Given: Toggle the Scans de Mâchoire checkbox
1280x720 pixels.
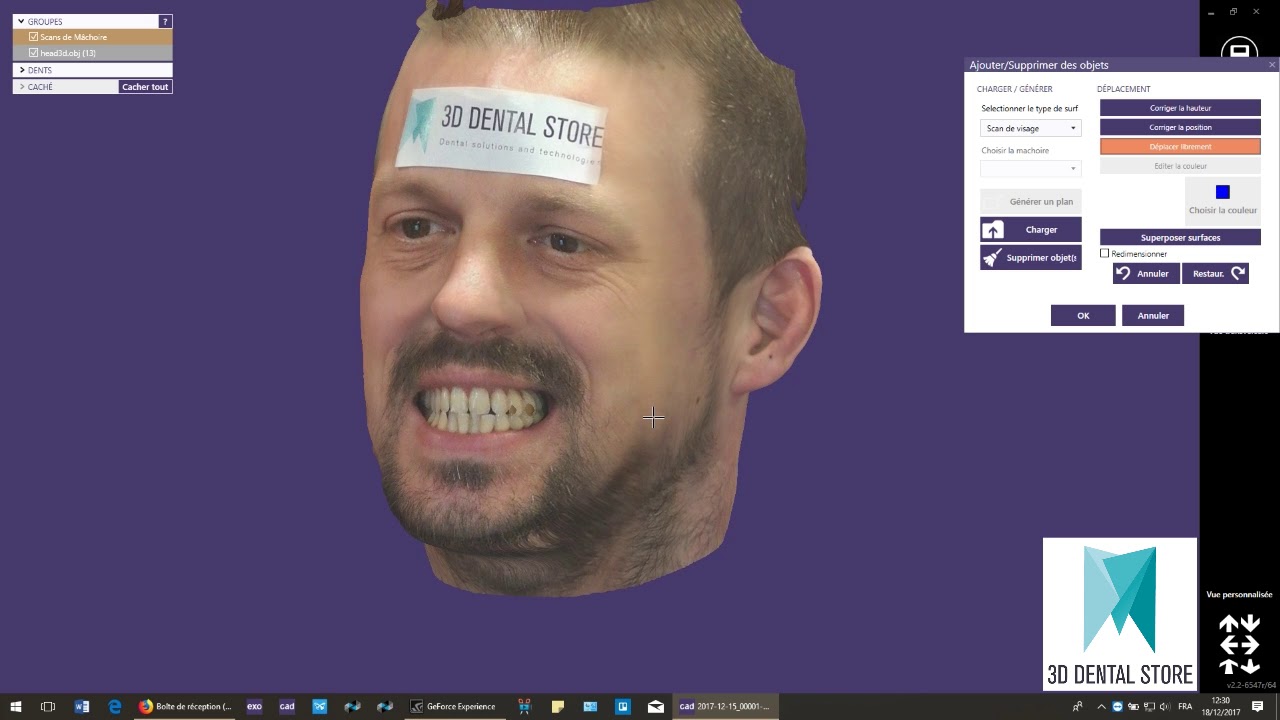Looking at the screenshot, I should [x=33, y=37].
